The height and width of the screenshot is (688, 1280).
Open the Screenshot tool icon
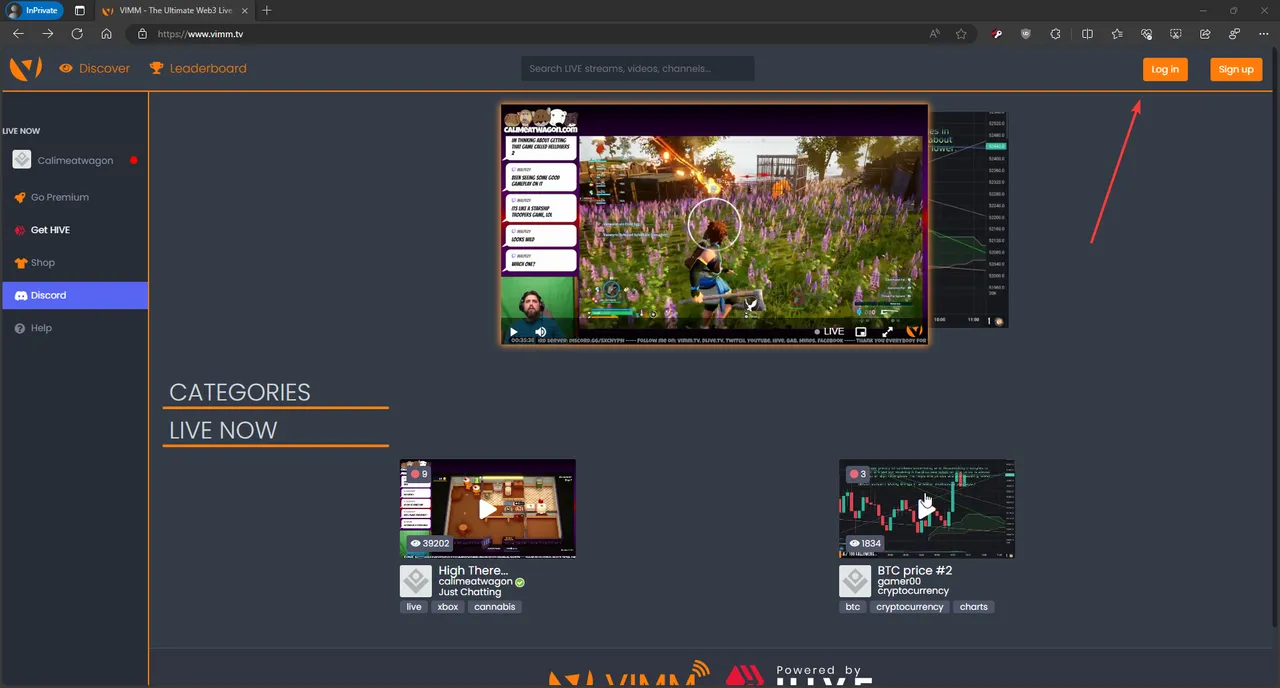pos(1176,33)
